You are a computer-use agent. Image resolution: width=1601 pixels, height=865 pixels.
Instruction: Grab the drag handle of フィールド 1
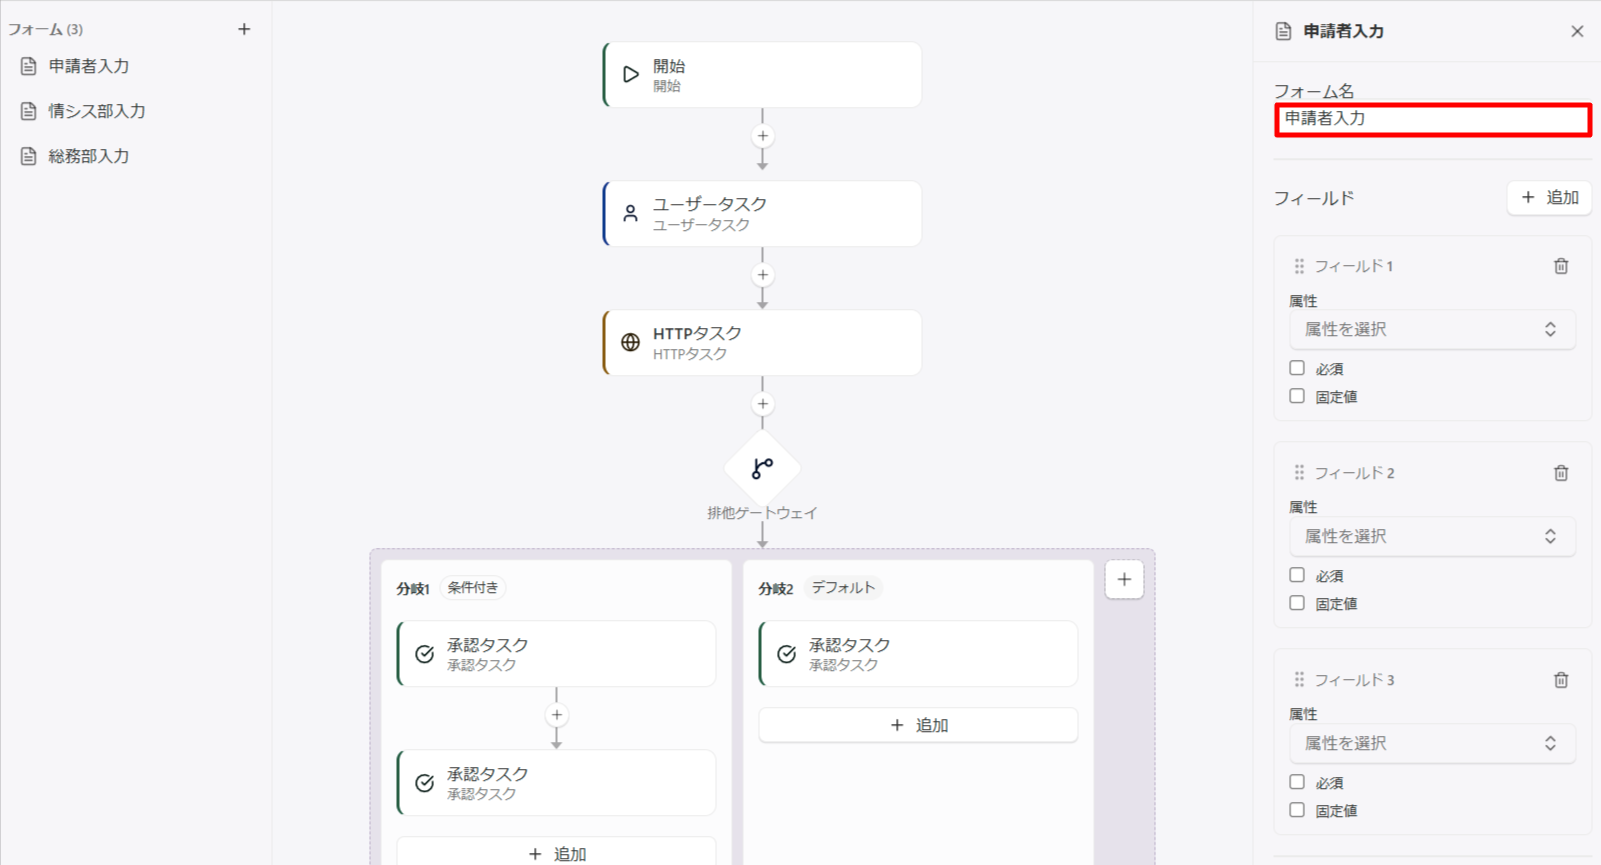click(1299, 266)
